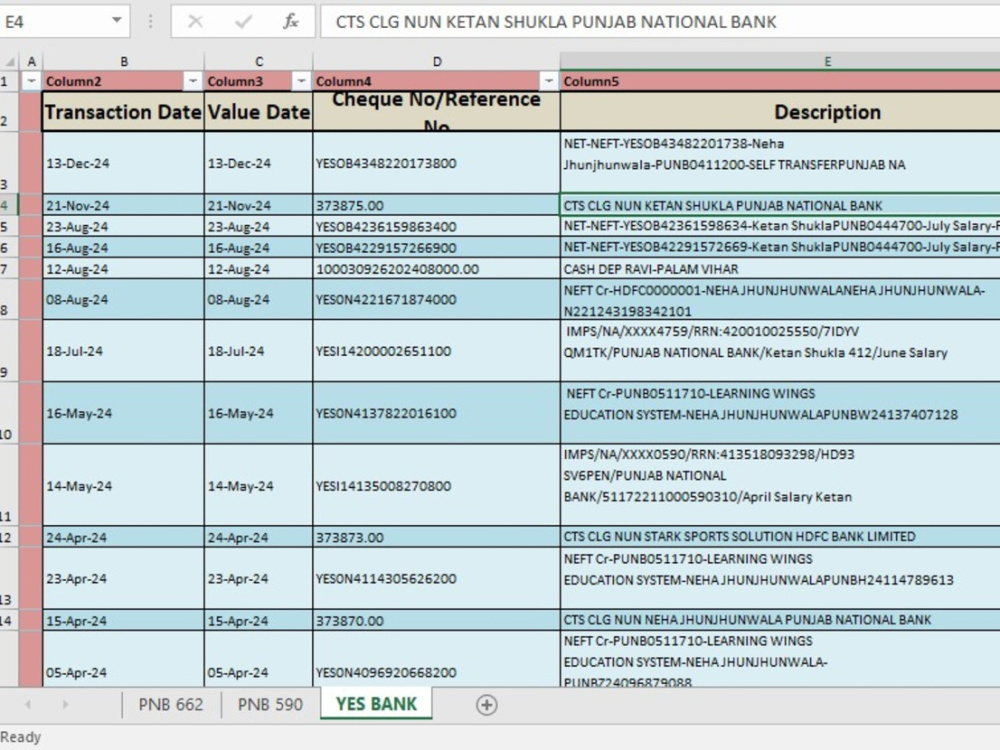The width and height of the screenshot is (1000, 750).
Task: Select transaction date cell 24-Apr-24
Action: pyautogui.click(x=123, y=537)
